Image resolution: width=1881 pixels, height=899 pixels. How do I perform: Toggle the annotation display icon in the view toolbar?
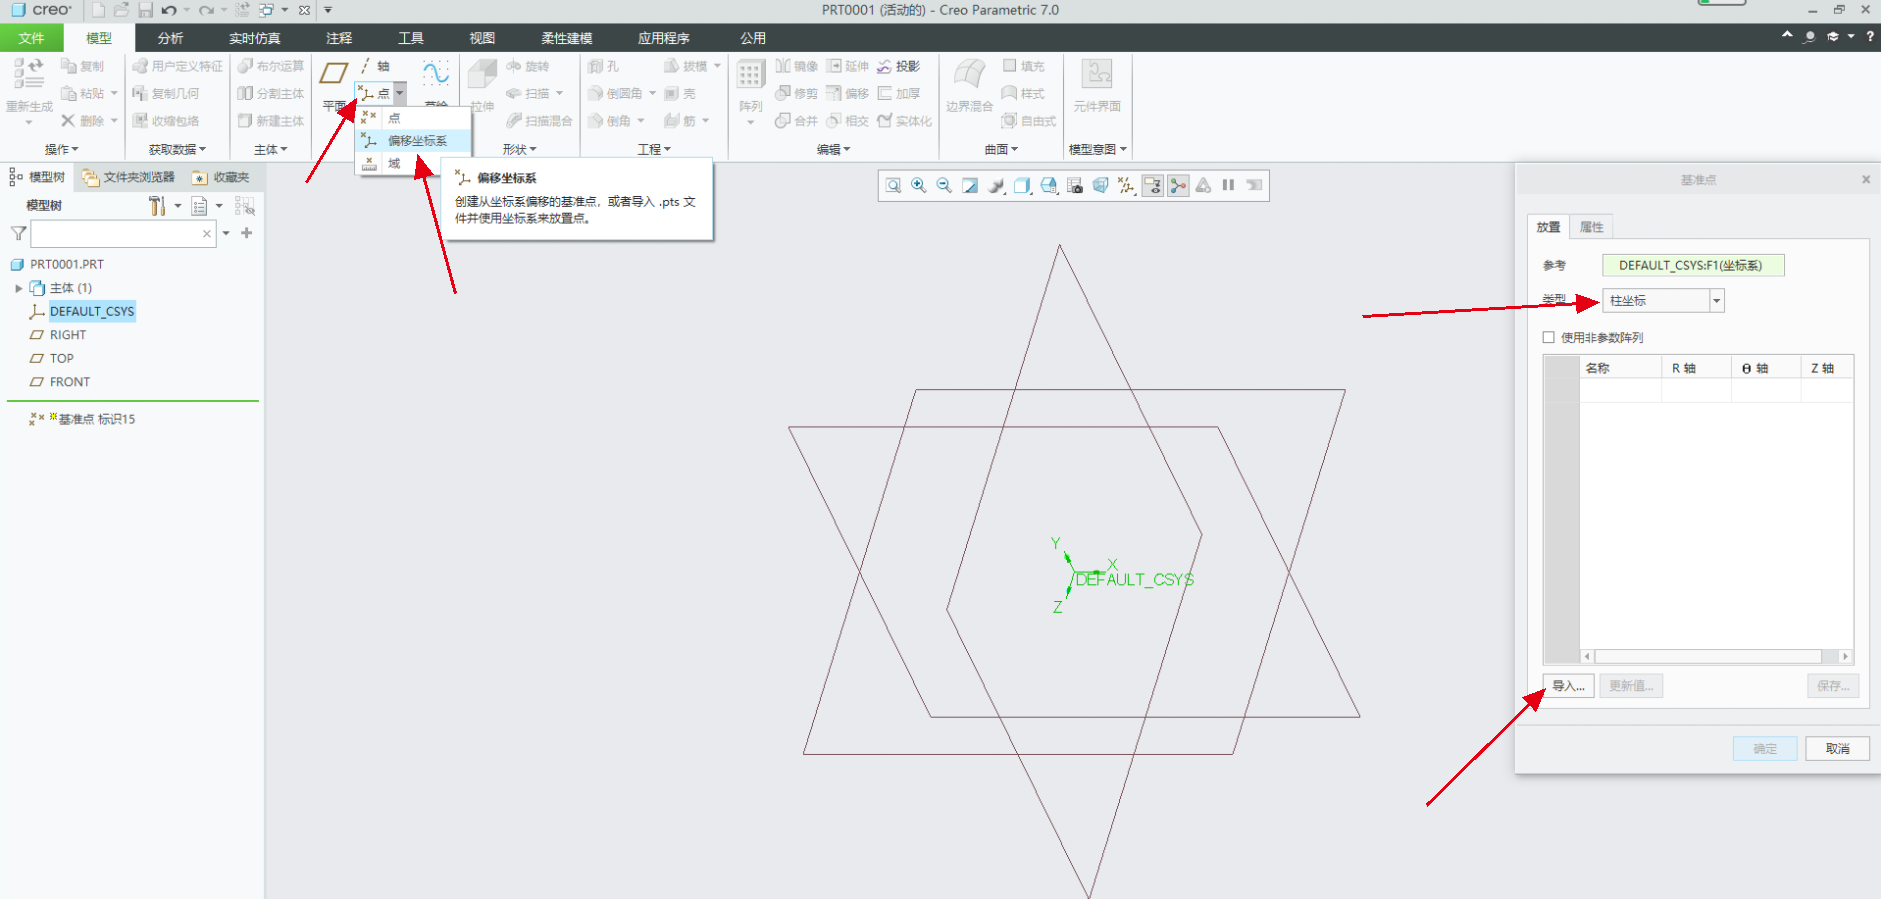[1152, 186]
